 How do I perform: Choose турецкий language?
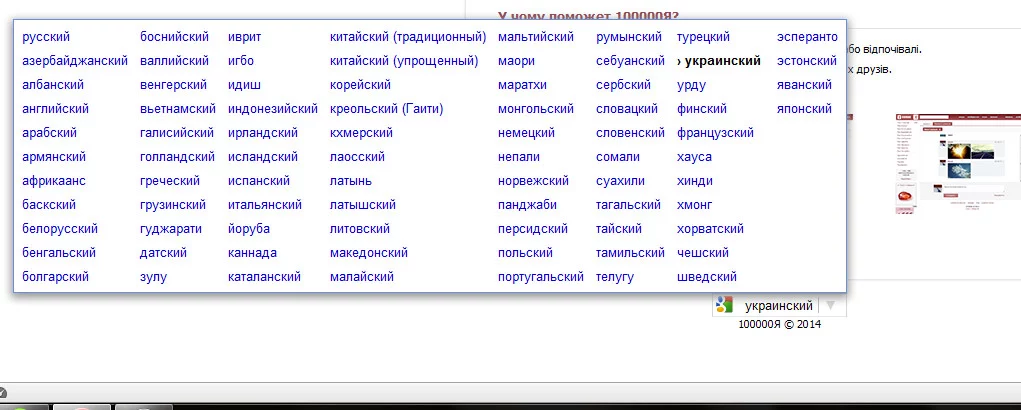pos(703,37)
